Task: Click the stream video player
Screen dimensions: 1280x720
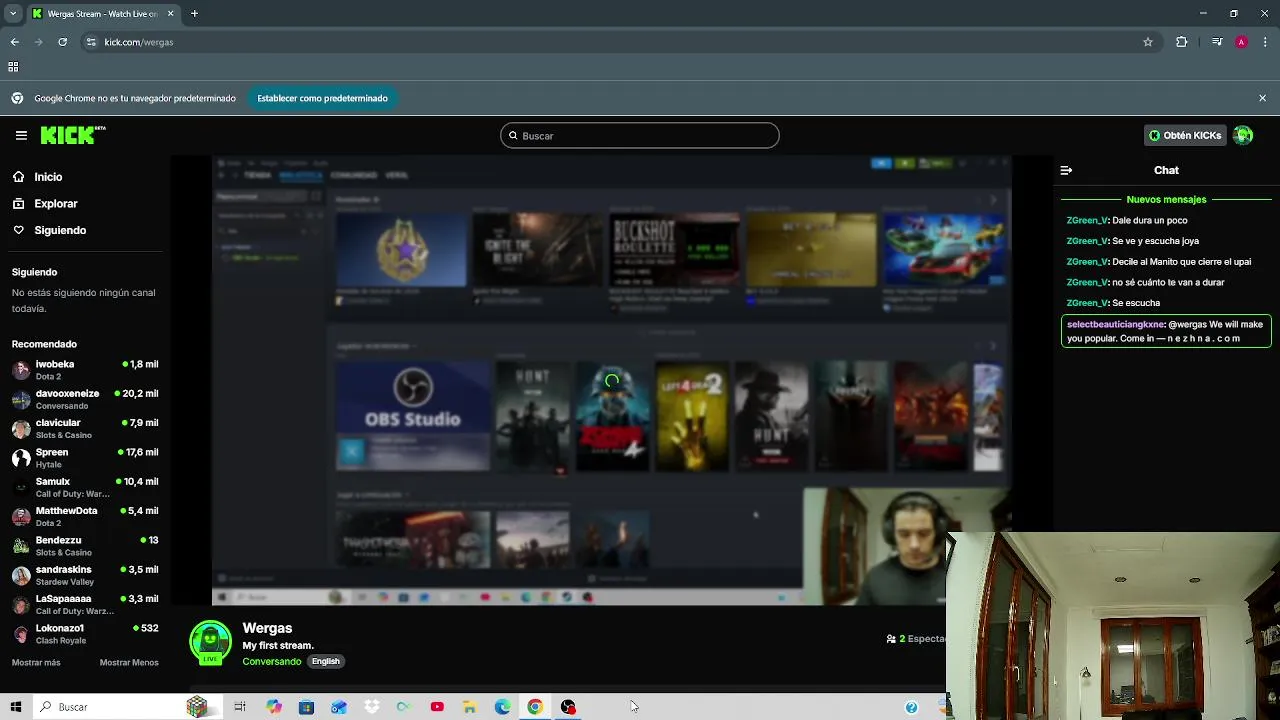Action: click(611, 380)
